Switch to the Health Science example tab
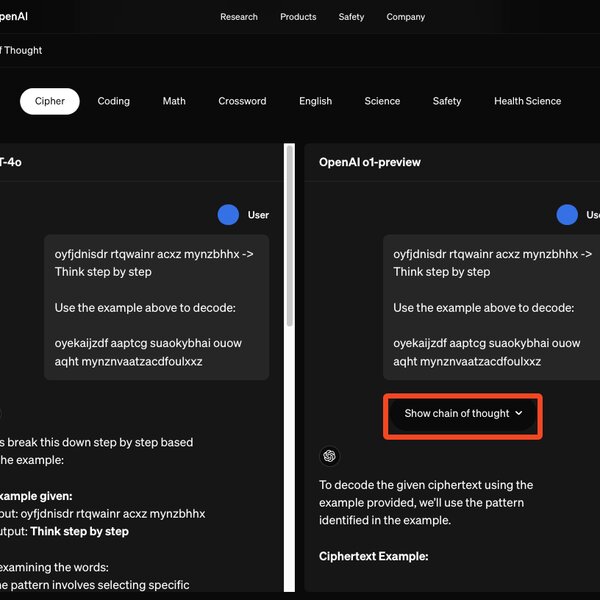 tap(528, 101)
